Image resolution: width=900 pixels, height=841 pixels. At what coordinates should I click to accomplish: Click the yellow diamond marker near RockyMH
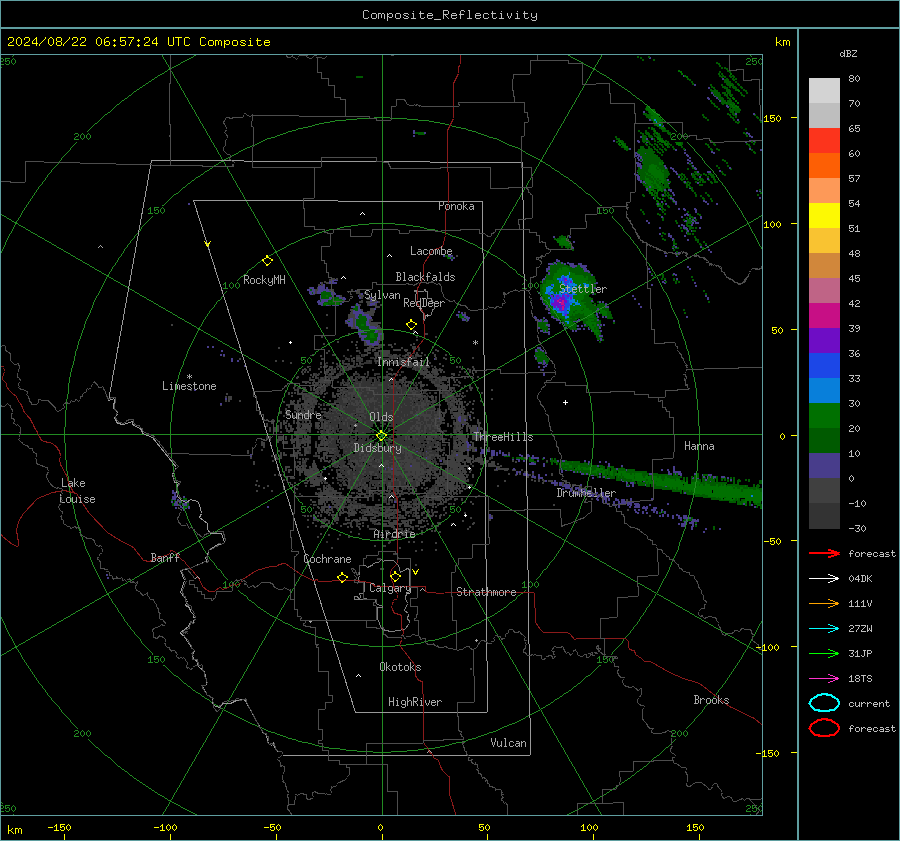click(267, 260)
